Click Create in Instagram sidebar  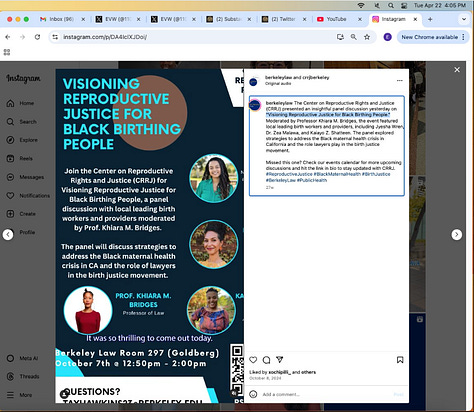coord(21,214)
